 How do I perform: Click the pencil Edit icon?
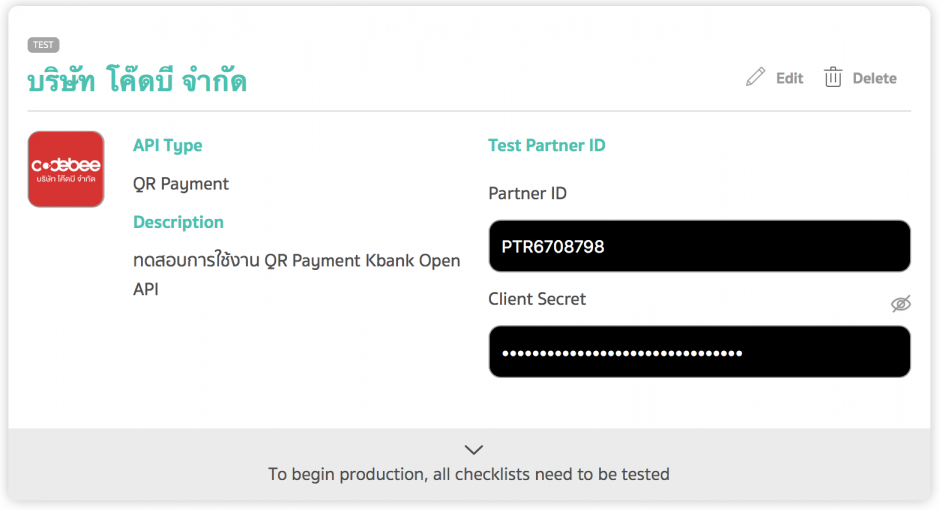755,77
